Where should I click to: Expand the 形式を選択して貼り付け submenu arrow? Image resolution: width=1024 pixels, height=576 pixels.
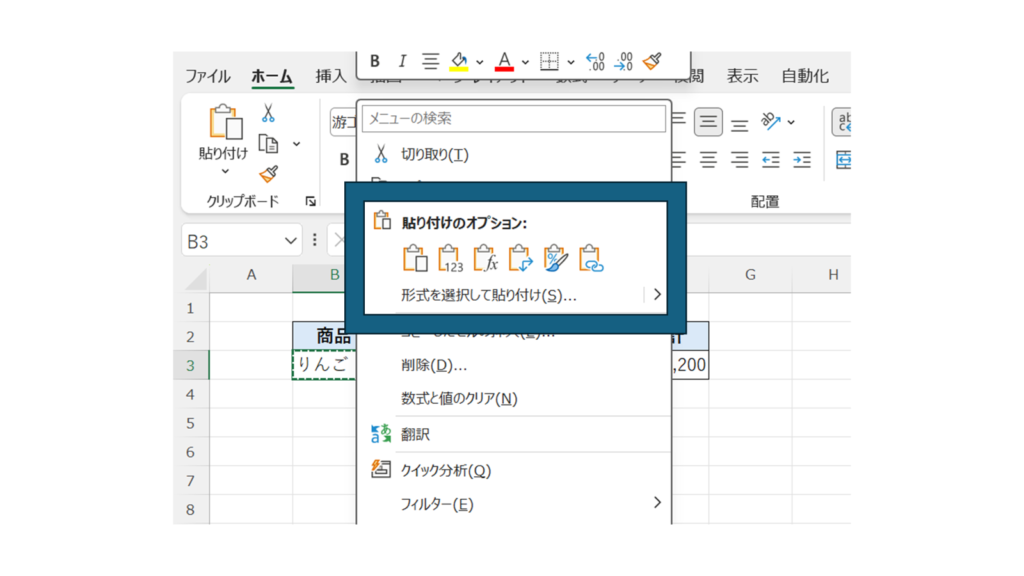pyautogui.click(x=657, y=295)
